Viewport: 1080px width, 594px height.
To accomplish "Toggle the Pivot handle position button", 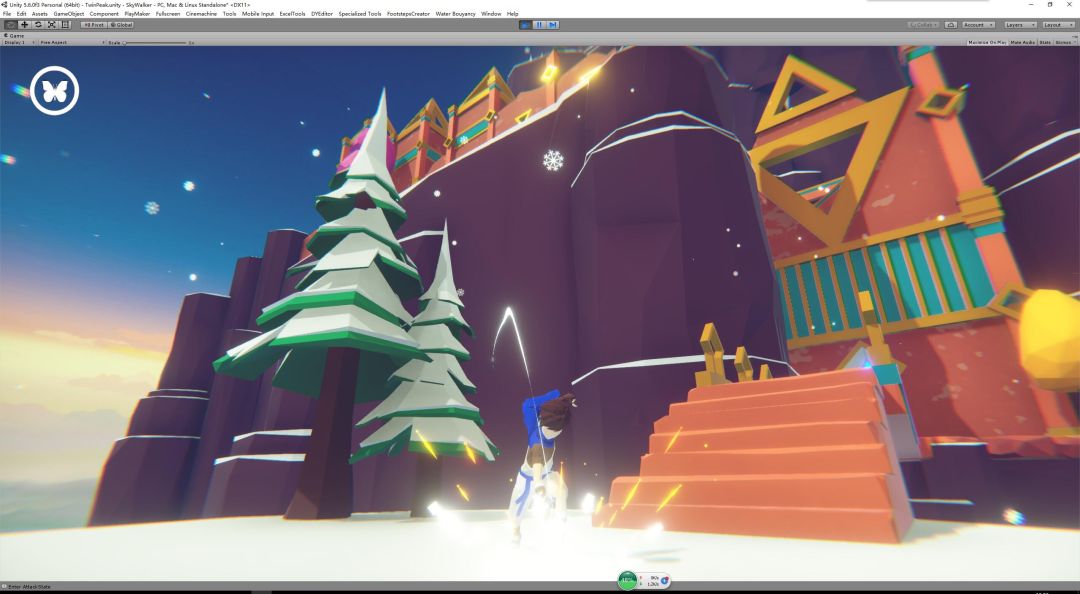I will (94, 25).
